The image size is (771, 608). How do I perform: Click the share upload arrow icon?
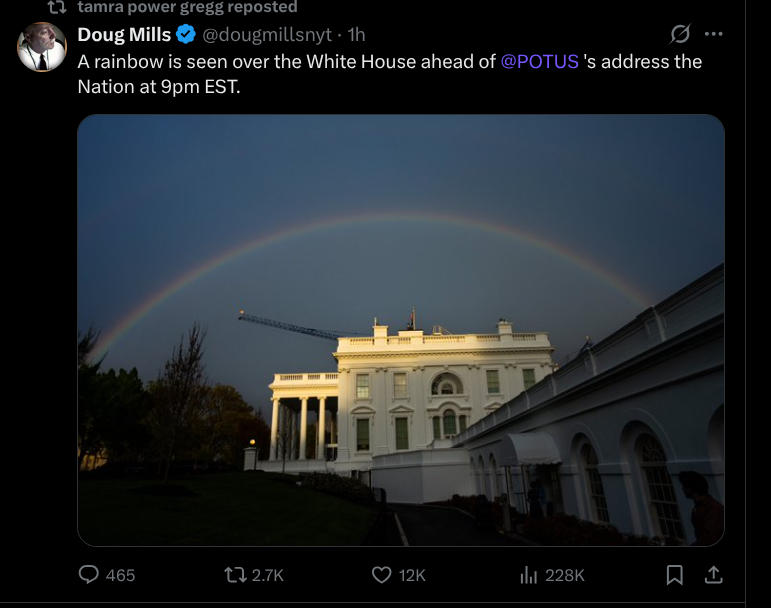coord(713,575)
